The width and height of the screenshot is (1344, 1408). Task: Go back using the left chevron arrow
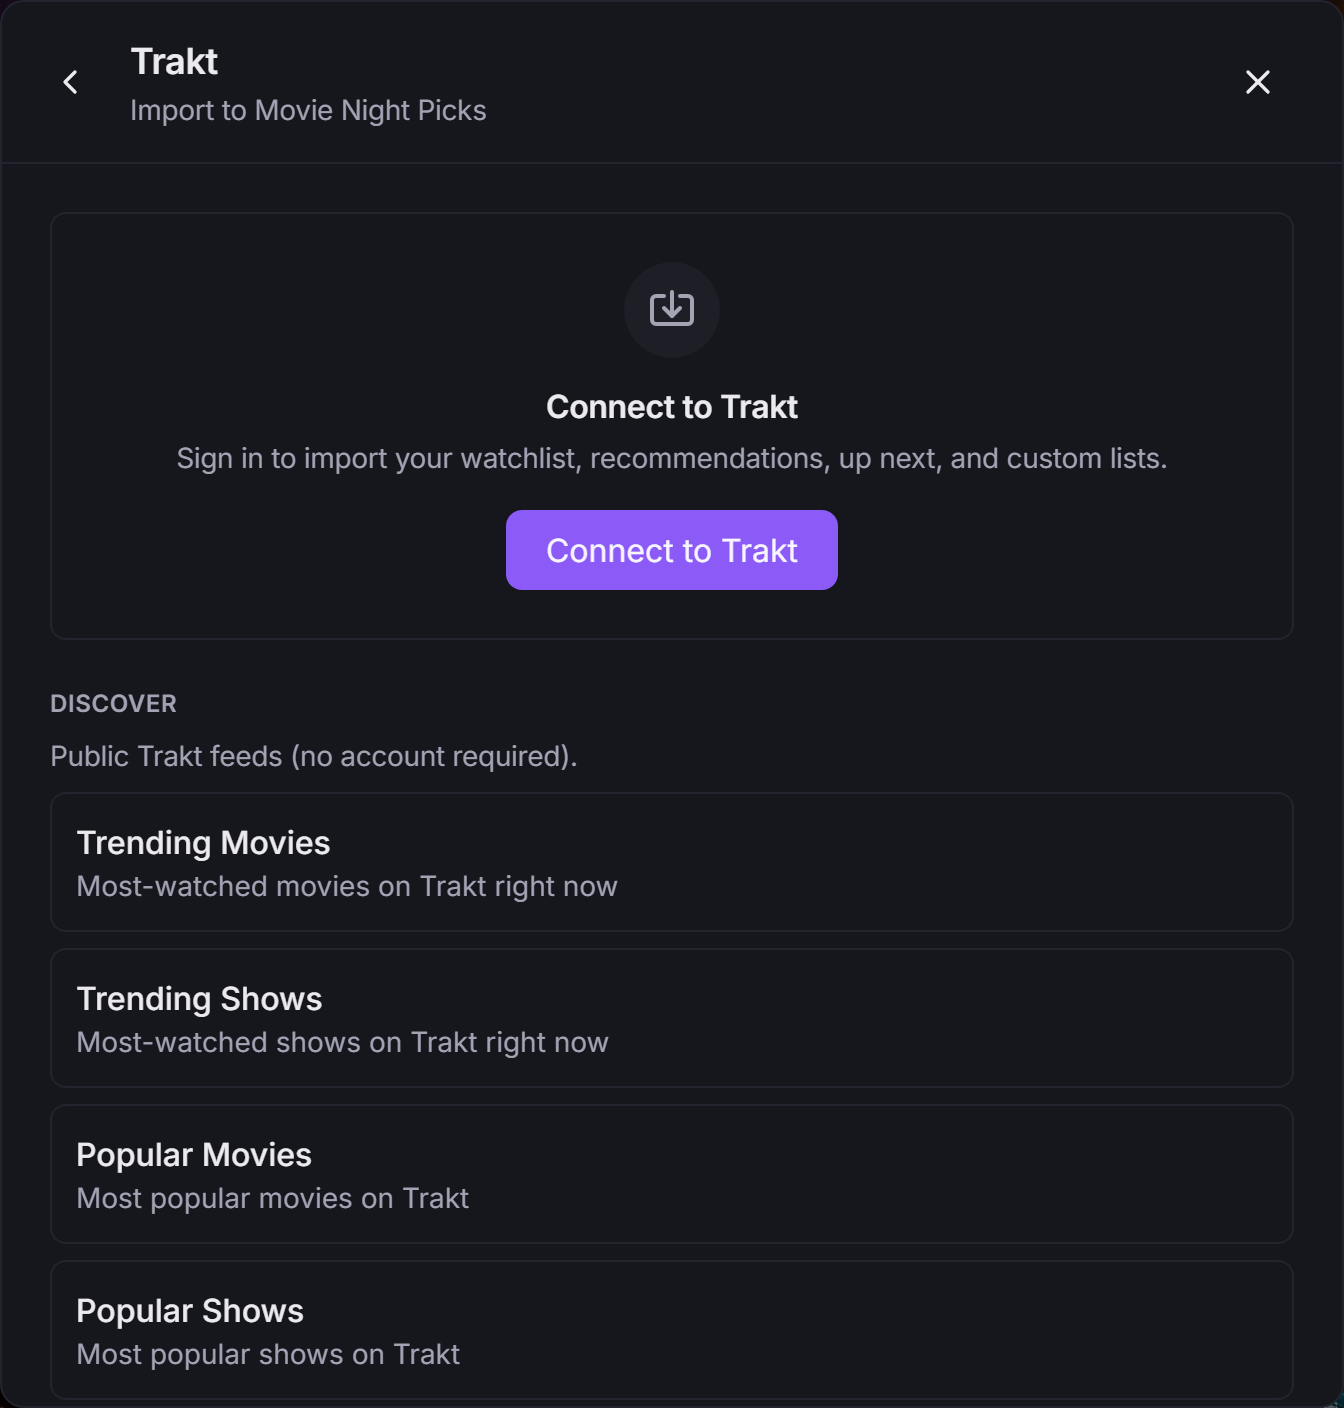[x=70, y=82]
